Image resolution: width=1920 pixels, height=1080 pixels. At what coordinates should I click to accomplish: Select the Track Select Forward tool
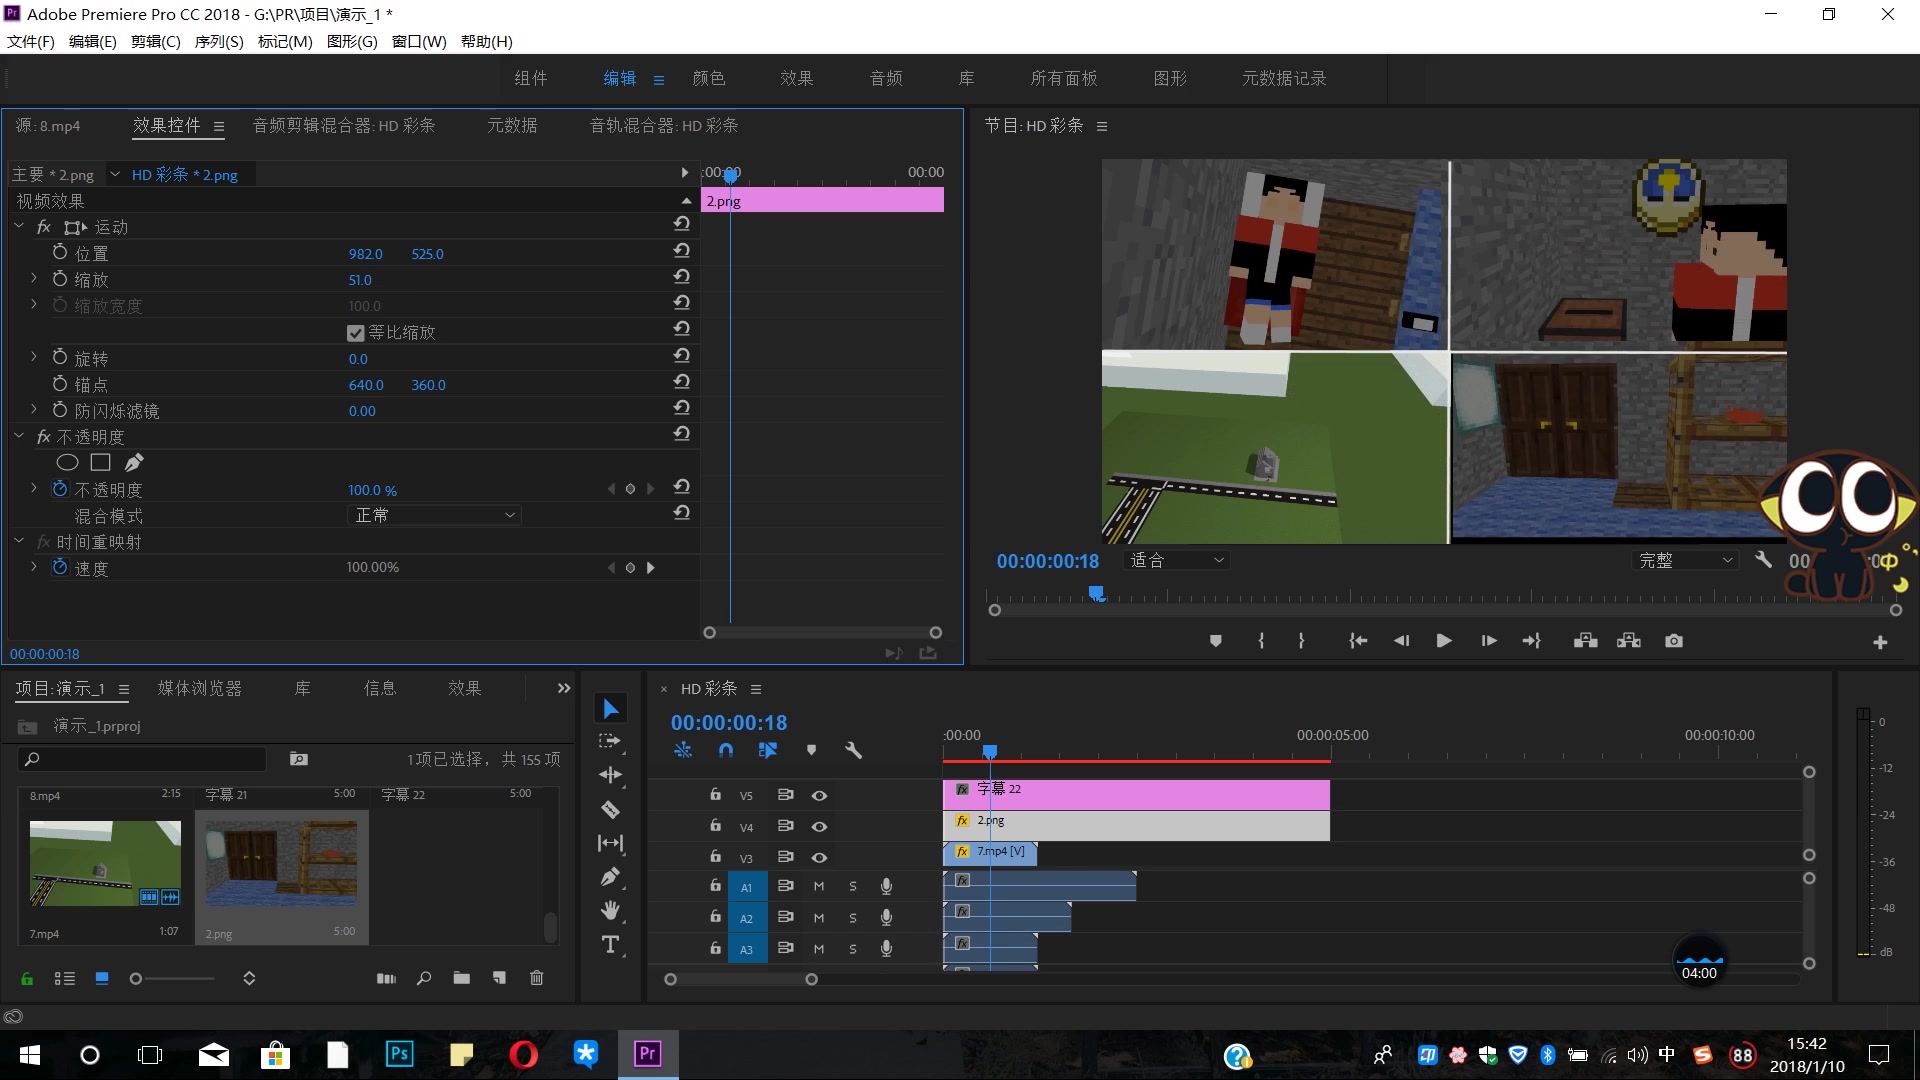(x=610, y=742)
